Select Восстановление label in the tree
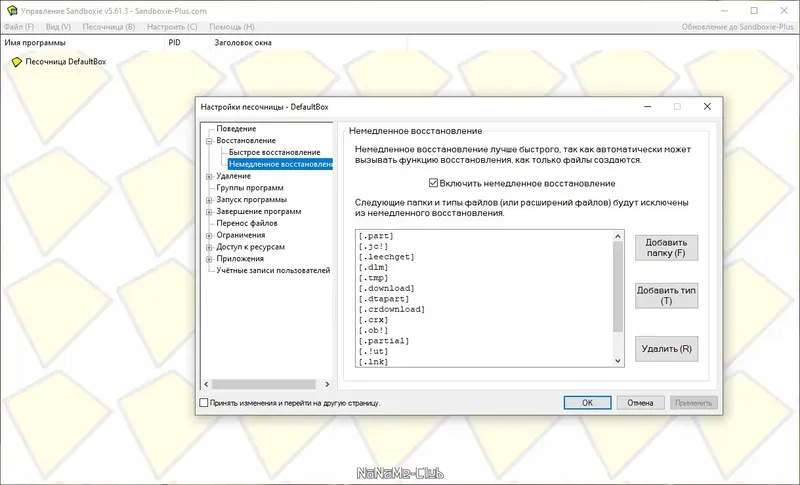This screenshot has width=800, height=485. coord(246,140)
